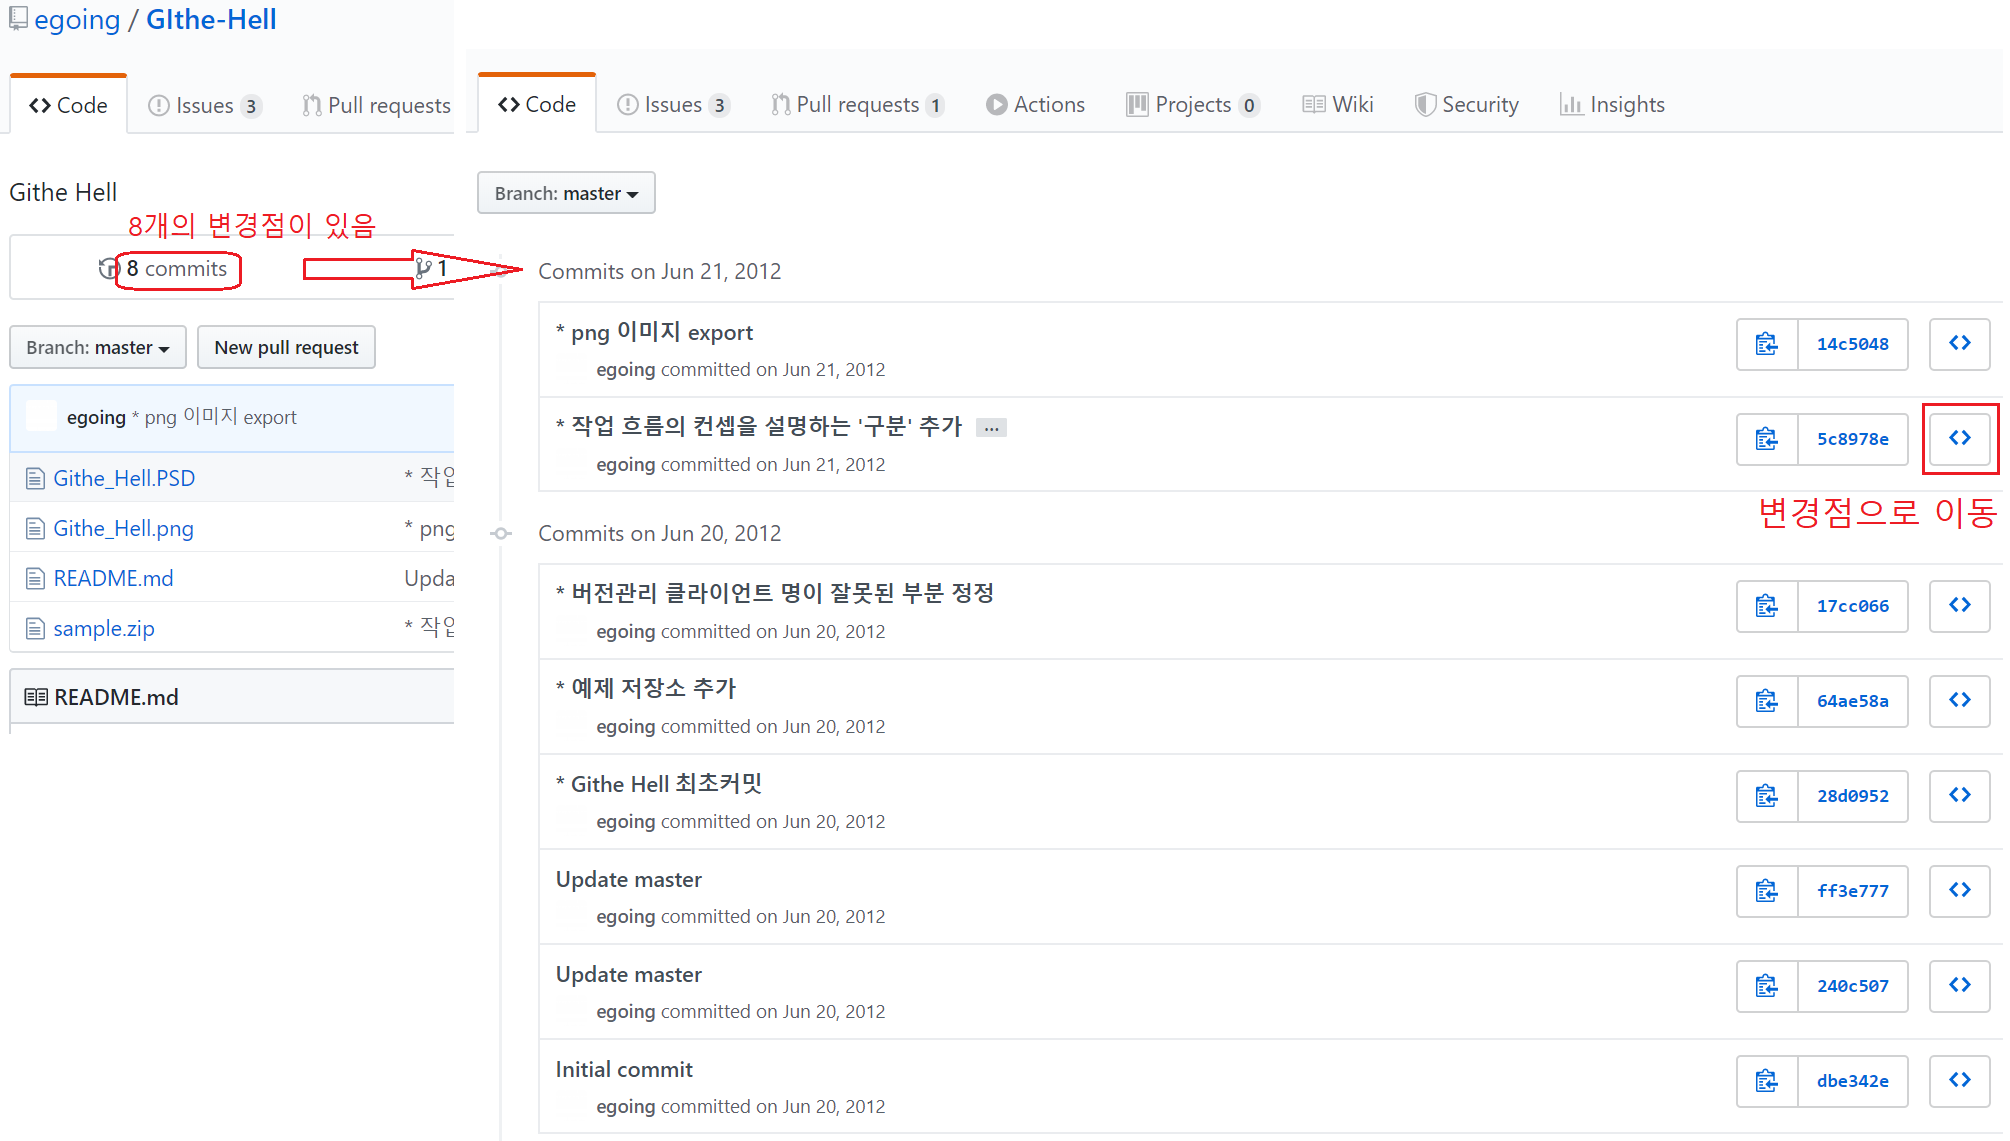
Task: Copy full SHA for commit dbe342e
Action: tap(1766, 1081)
